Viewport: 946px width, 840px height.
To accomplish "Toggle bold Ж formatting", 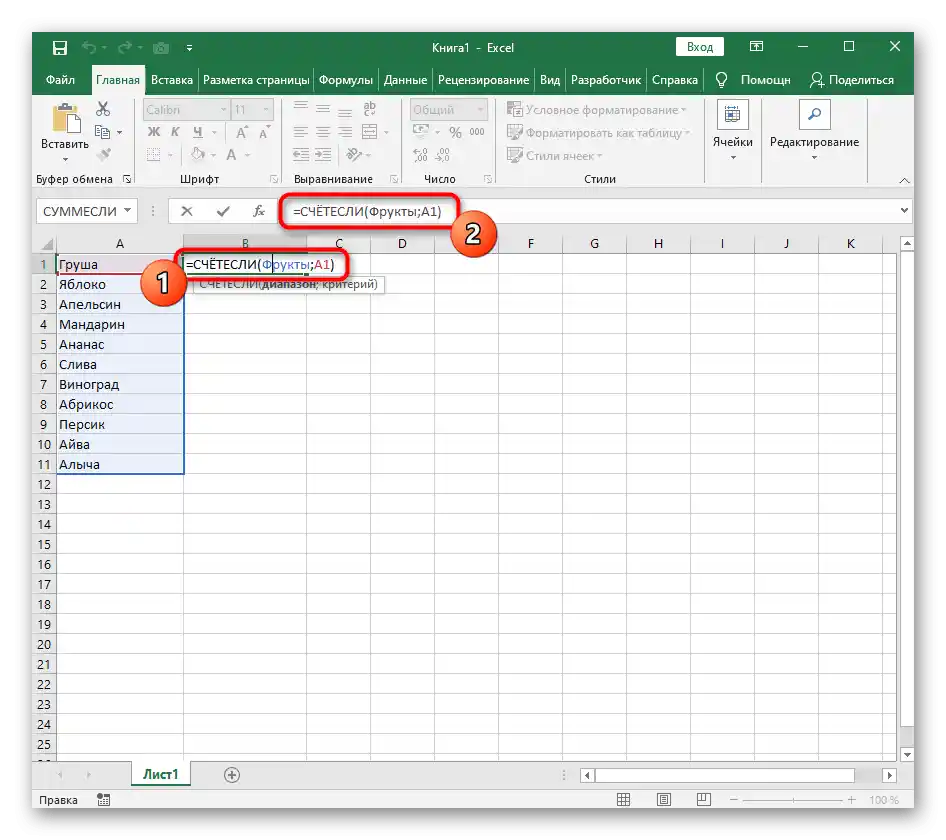I will pyautogui.click(x=154, y=132).
